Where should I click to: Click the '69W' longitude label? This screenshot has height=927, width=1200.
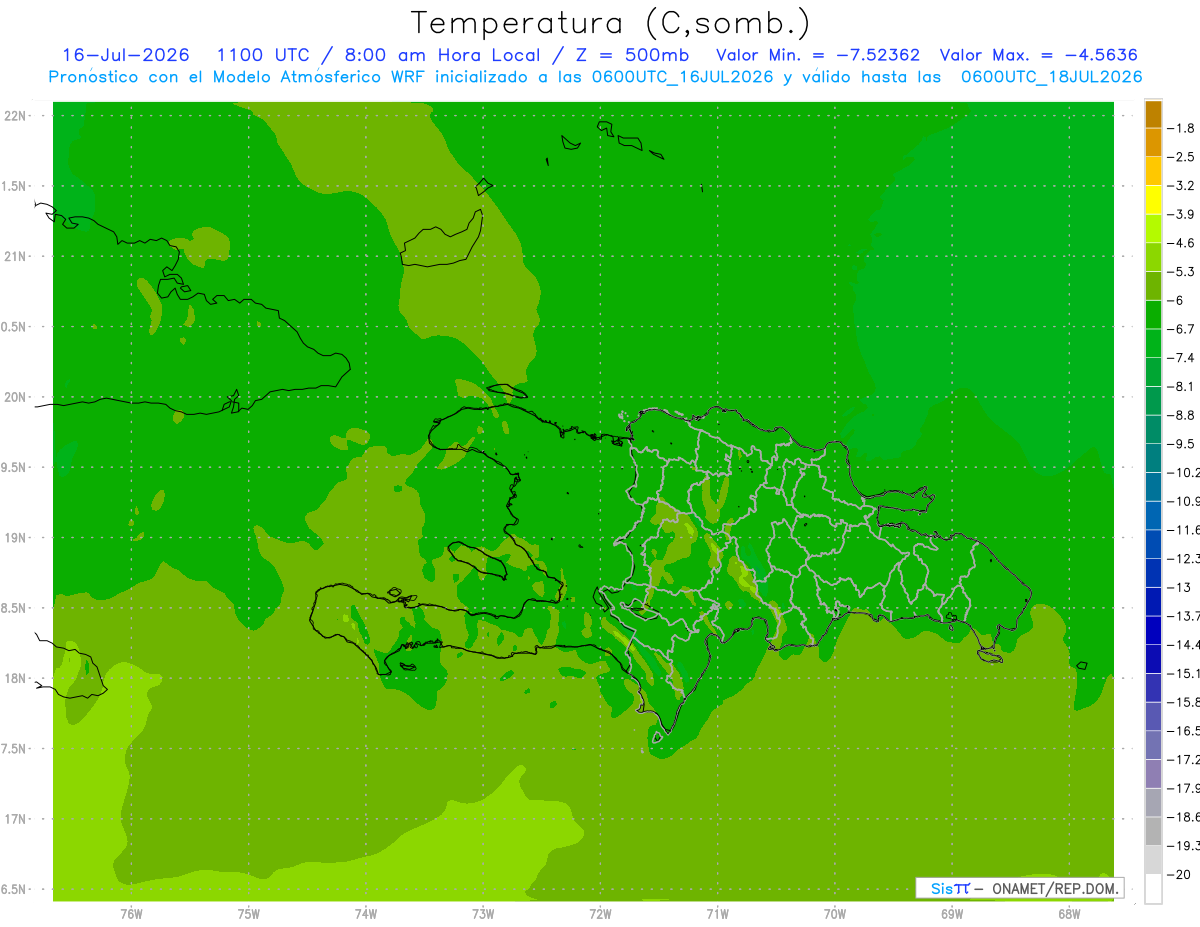(952, 913)
